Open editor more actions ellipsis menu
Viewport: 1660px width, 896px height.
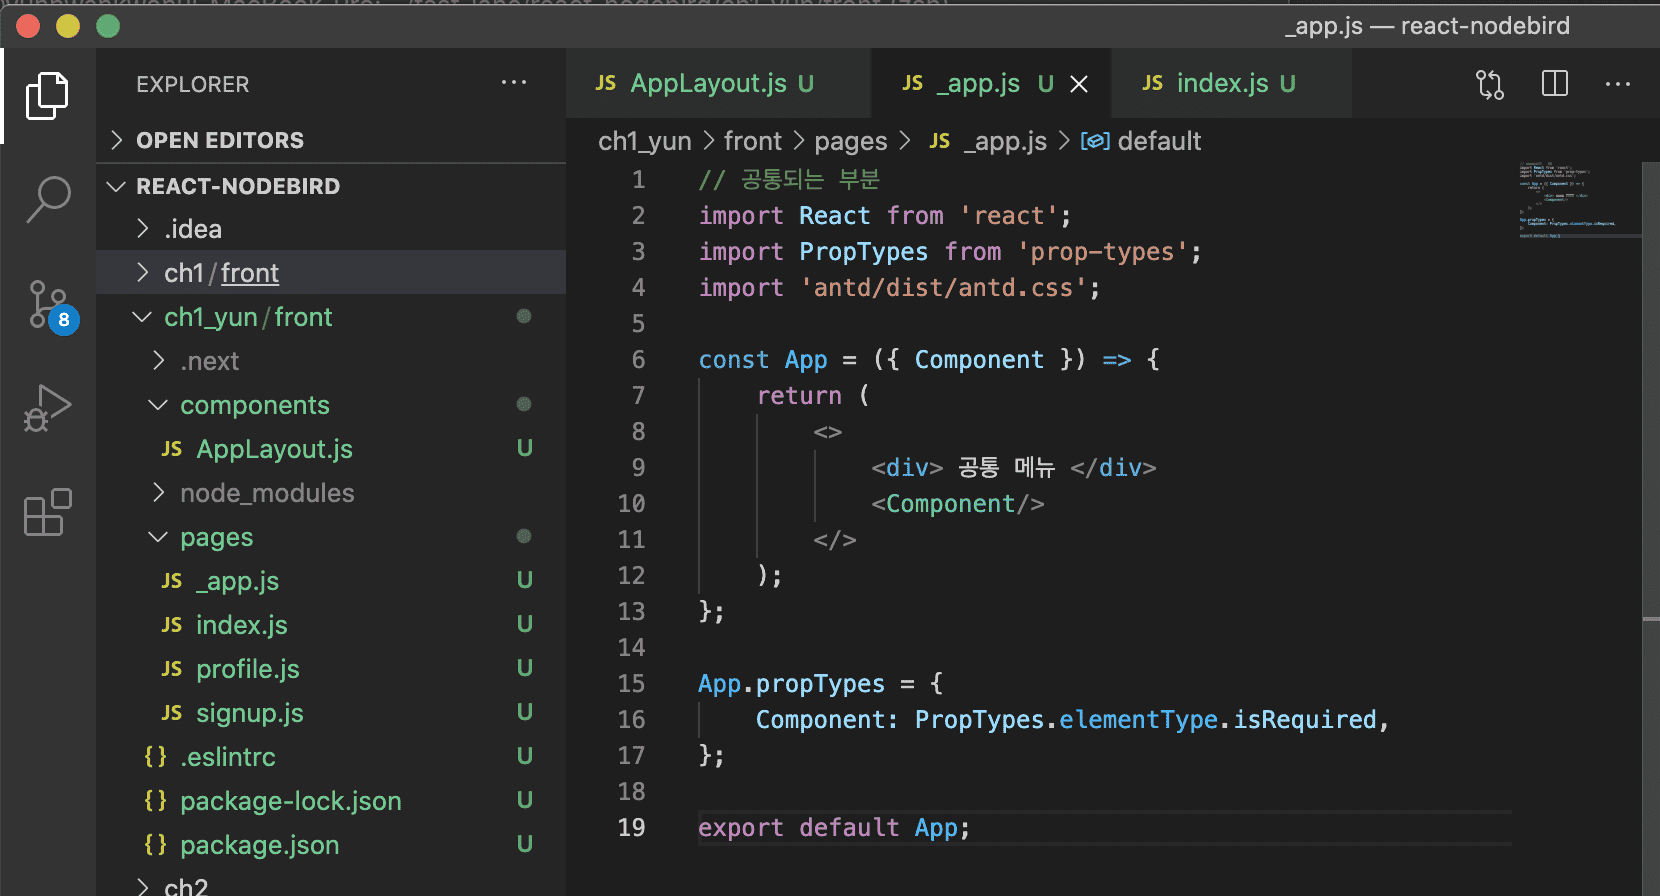point(1617,84)
